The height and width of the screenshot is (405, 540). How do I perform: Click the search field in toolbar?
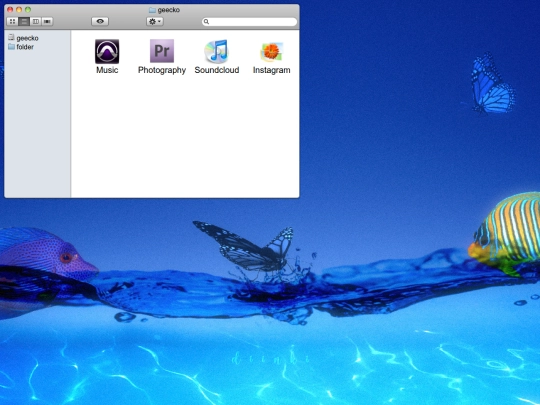click(249, 22)
